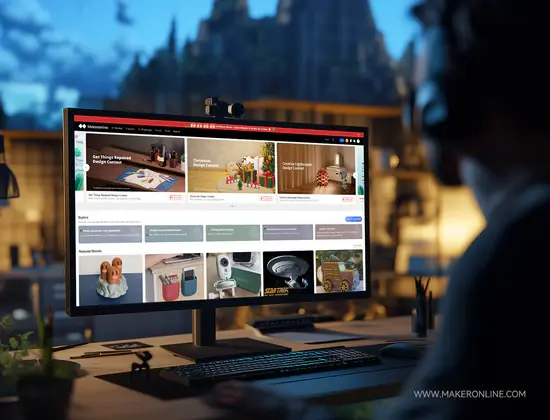550x420 pixels.
Task: Select the carousel pagination dots
Action: click(232, 206)
